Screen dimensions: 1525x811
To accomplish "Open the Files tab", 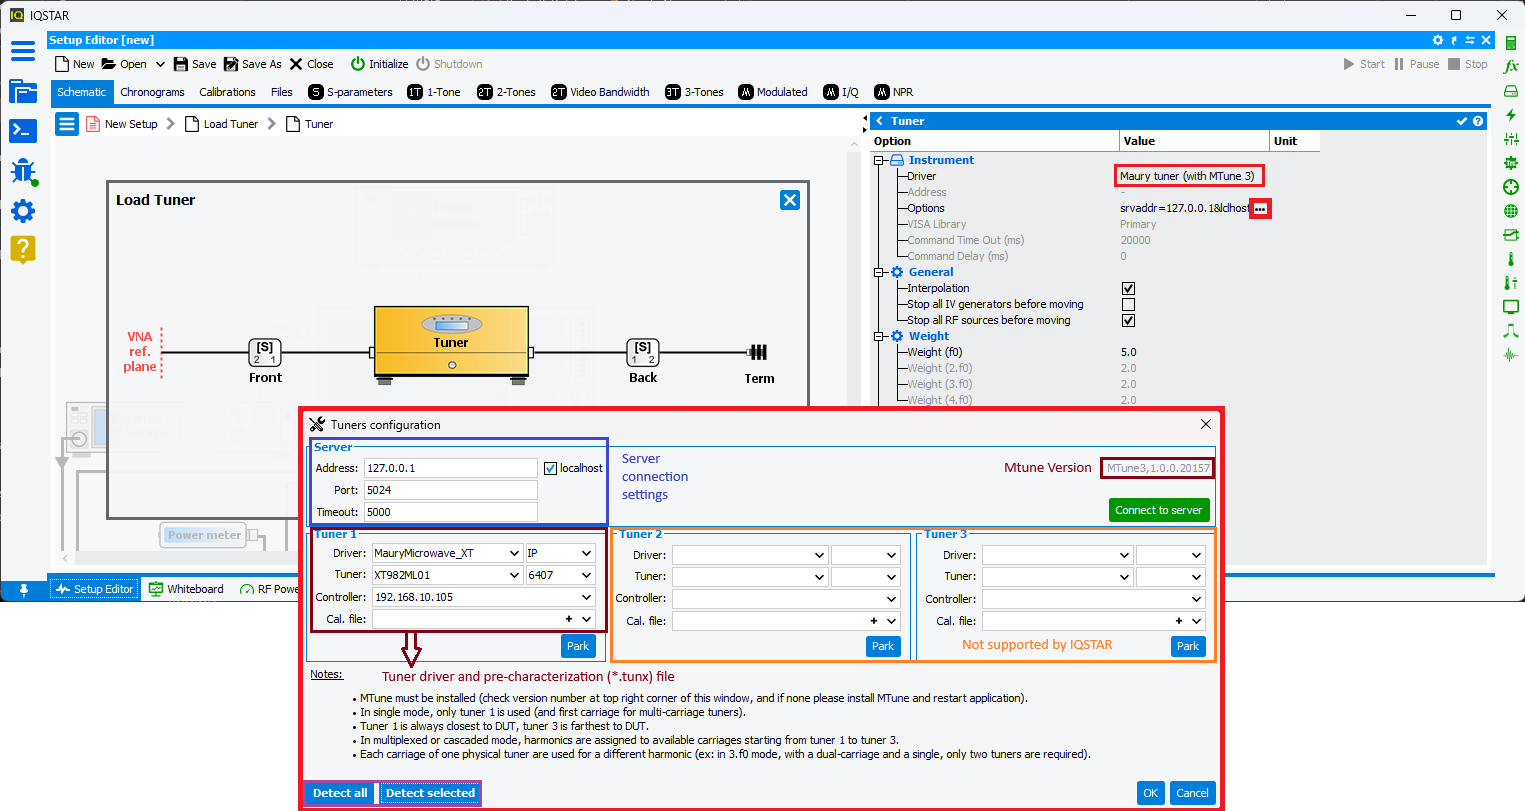I will [x=282, y=92].
